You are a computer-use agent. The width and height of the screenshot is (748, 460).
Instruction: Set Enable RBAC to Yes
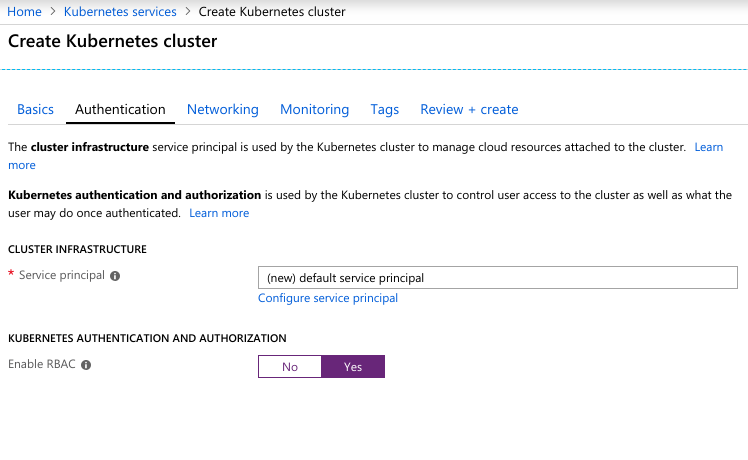pyautogui.click(x=353, y=367)
